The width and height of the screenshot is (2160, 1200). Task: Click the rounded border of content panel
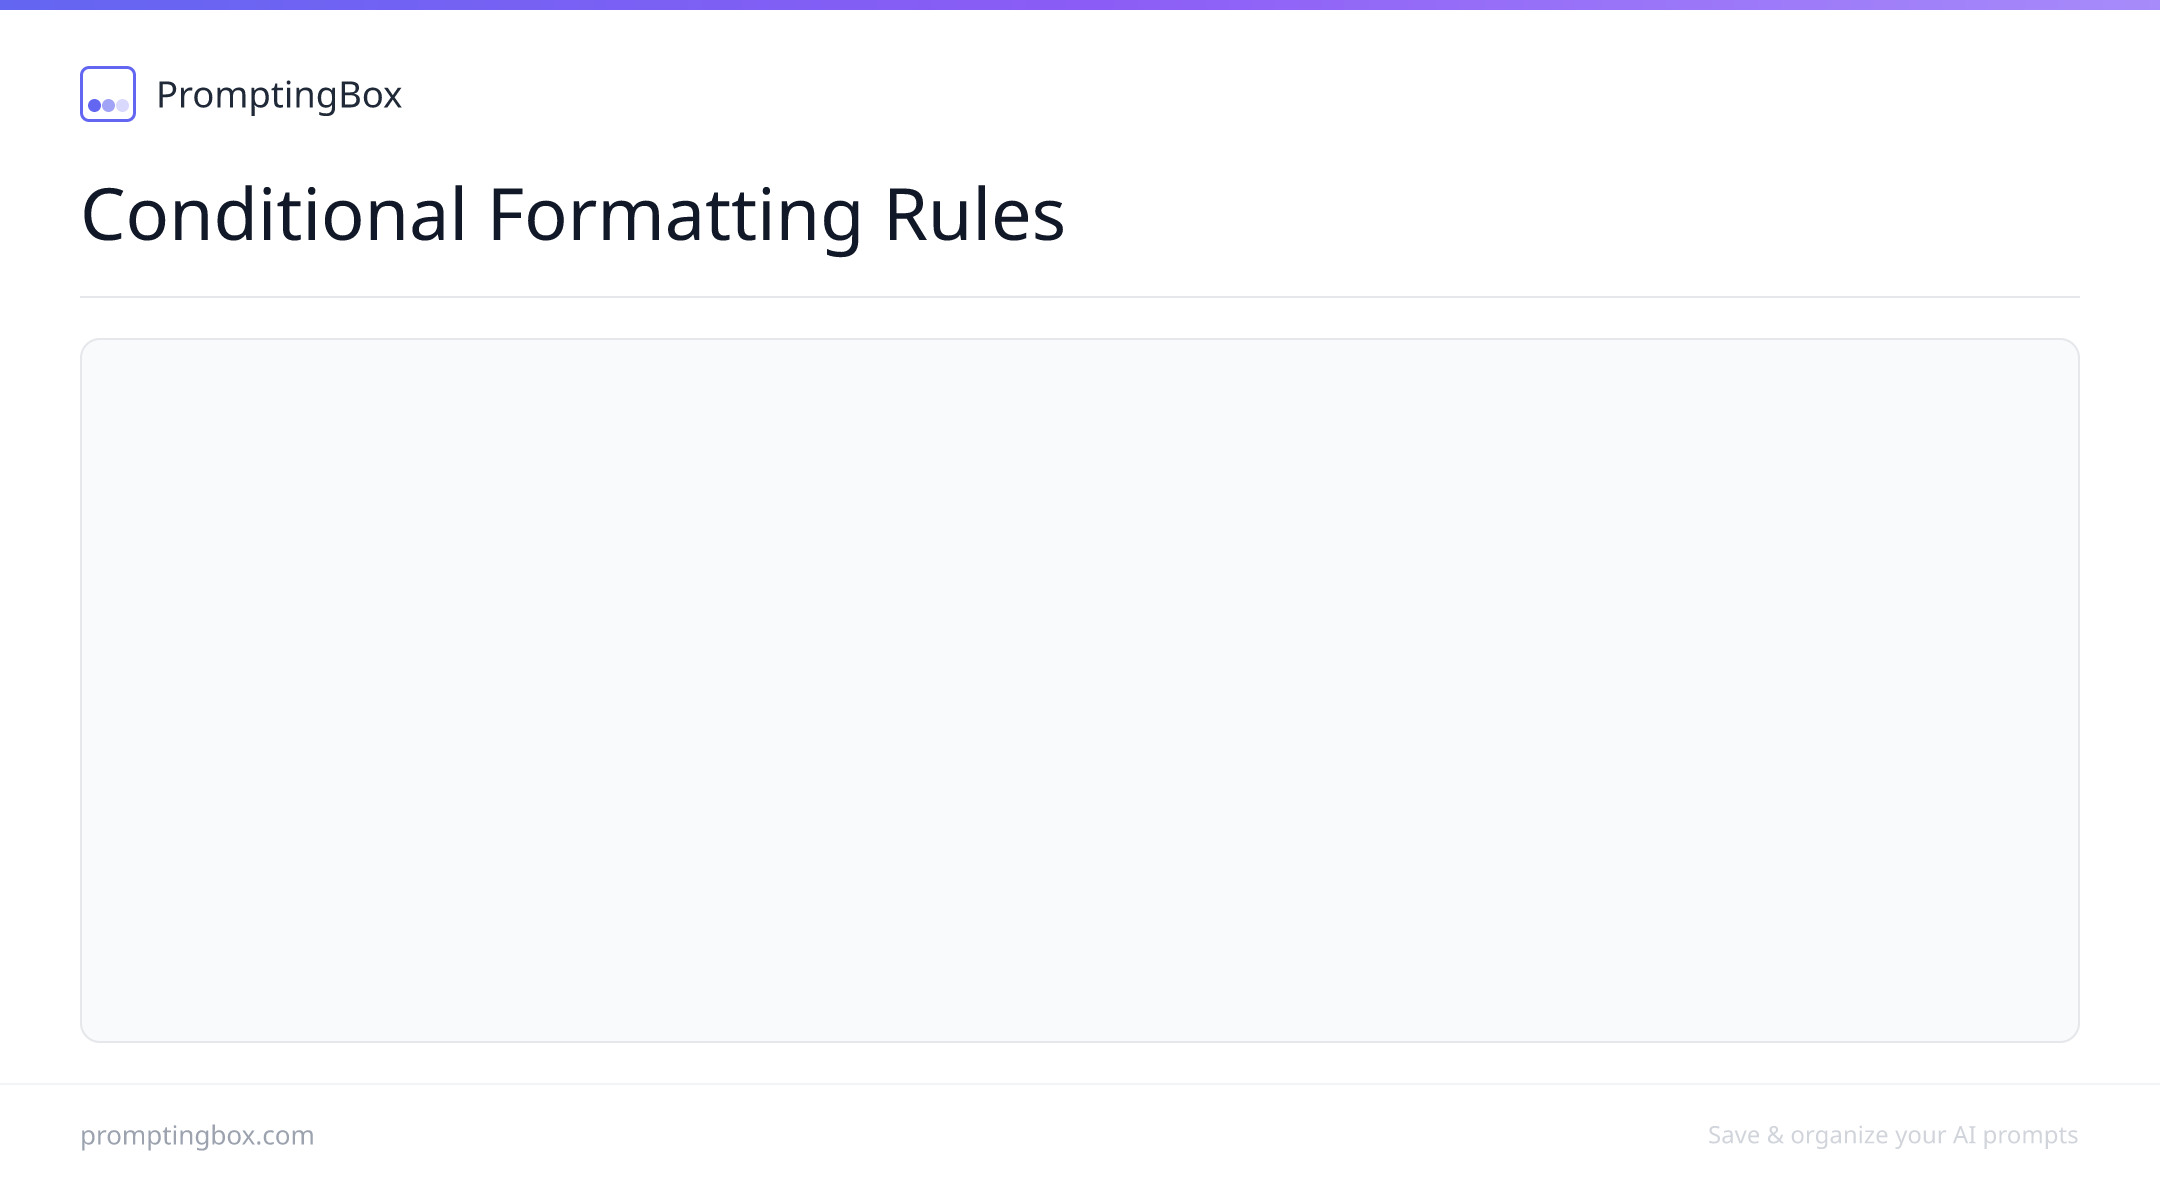point(1080,339)
